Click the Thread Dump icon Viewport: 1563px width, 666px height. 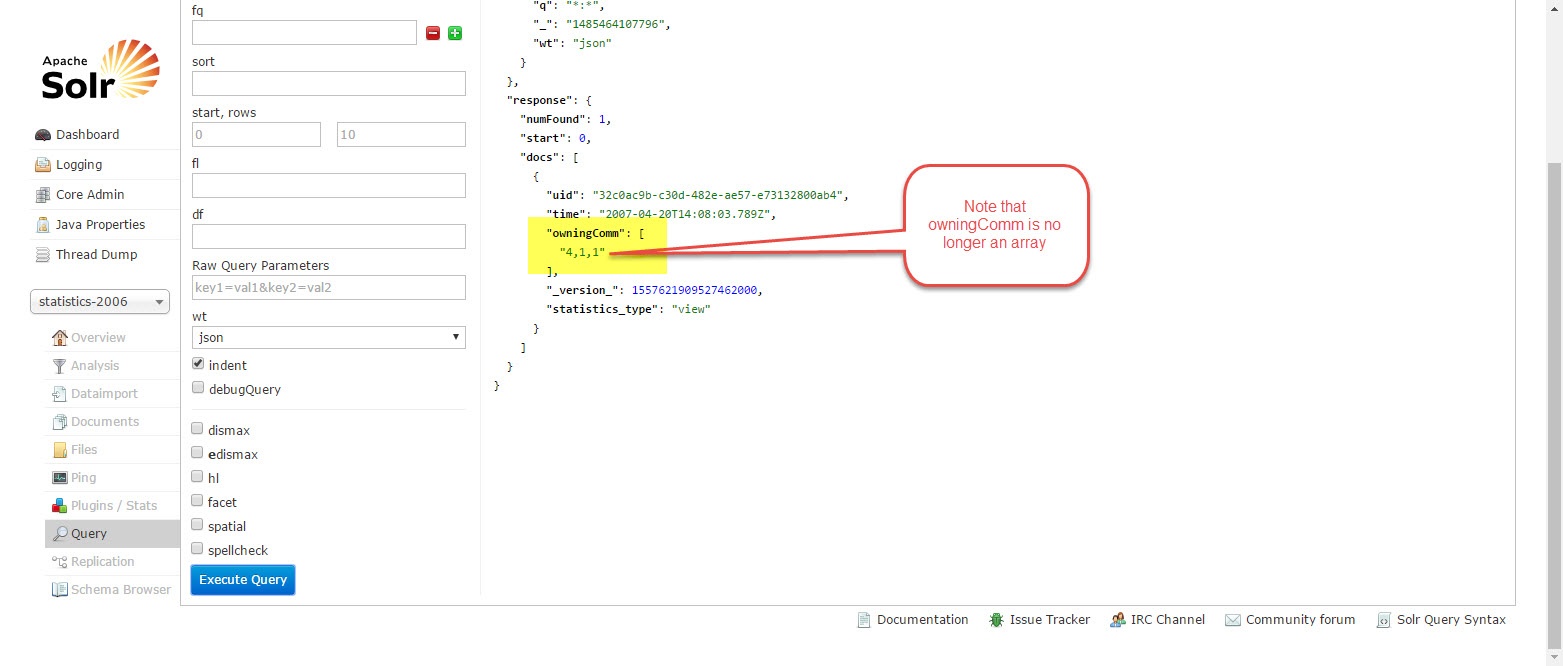(42, 255)
